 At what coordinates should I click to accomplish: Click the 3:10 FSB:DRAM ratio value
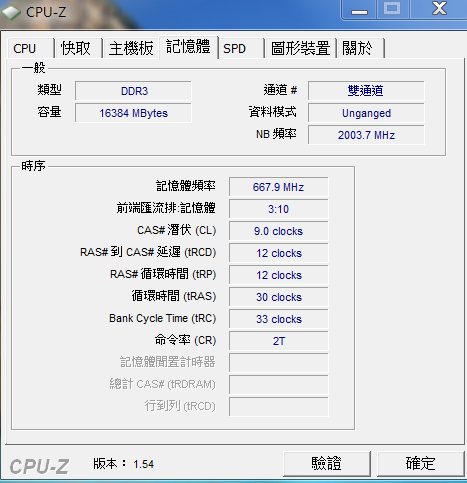pyautogui.click(x=279, y=209)
